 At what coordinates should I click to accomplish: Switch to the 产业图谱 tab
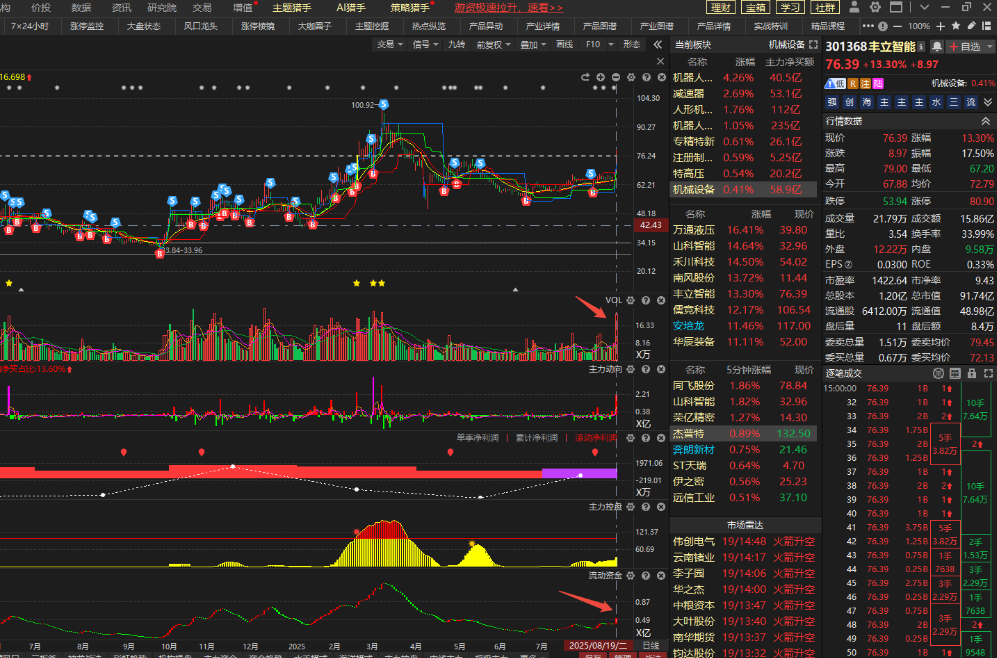(x=657, y=26)
